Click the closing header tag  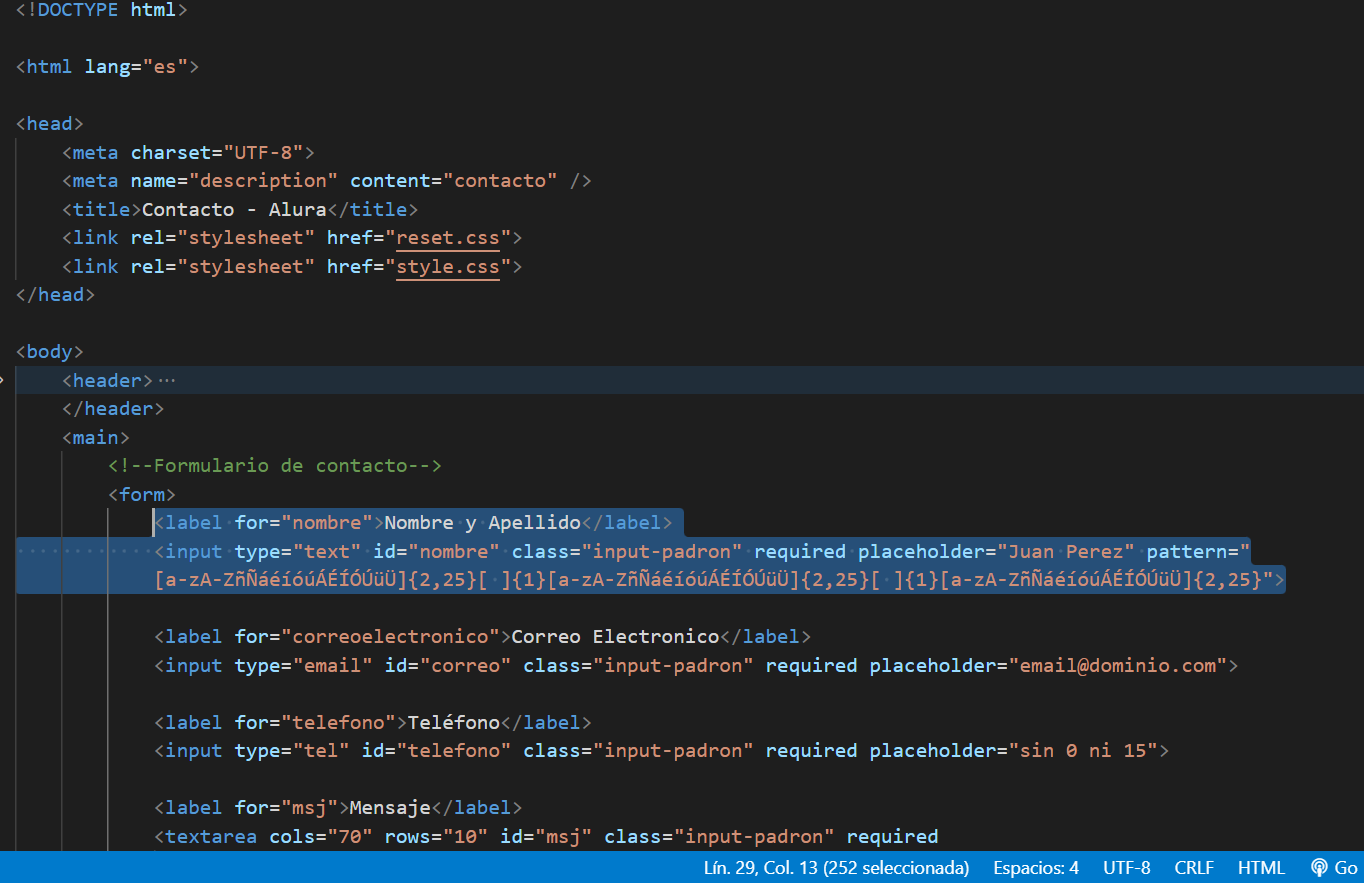click(x=113, y=409)
